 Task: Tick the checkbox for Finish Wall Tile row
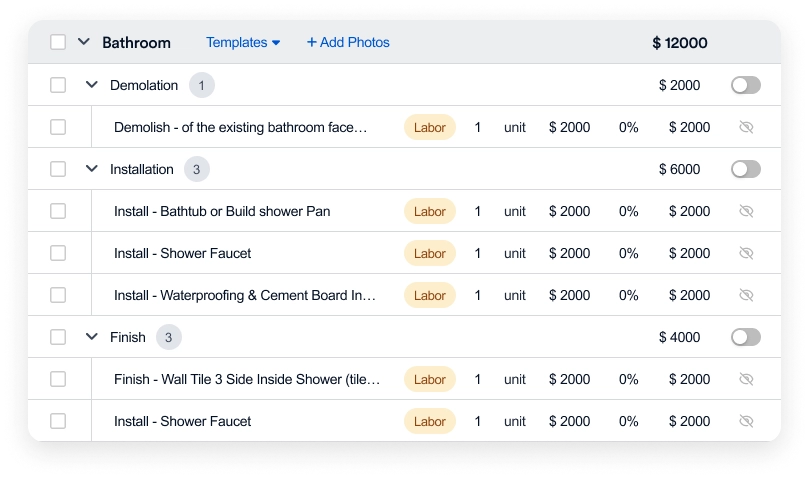(58, 379)
